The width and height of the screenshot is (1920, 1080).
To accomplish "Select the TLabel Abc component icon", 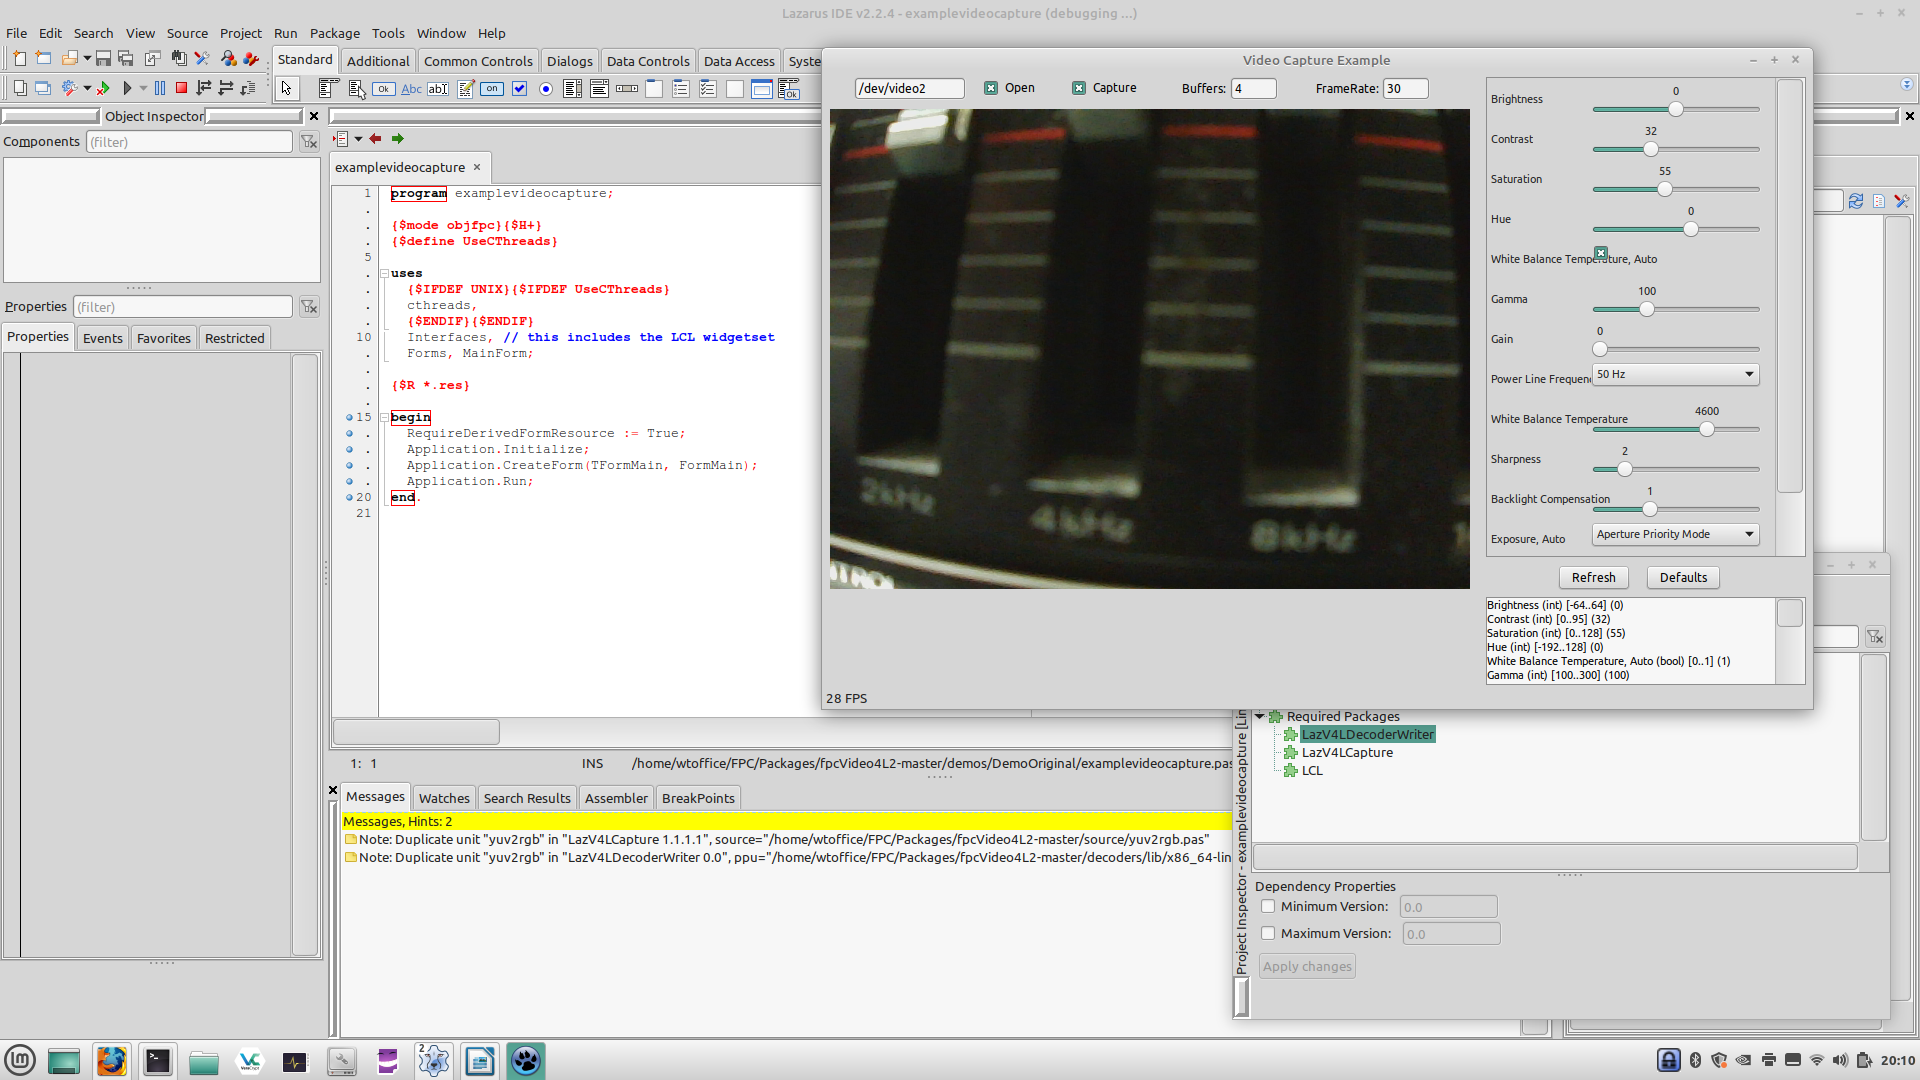I will tap(411, 89).
